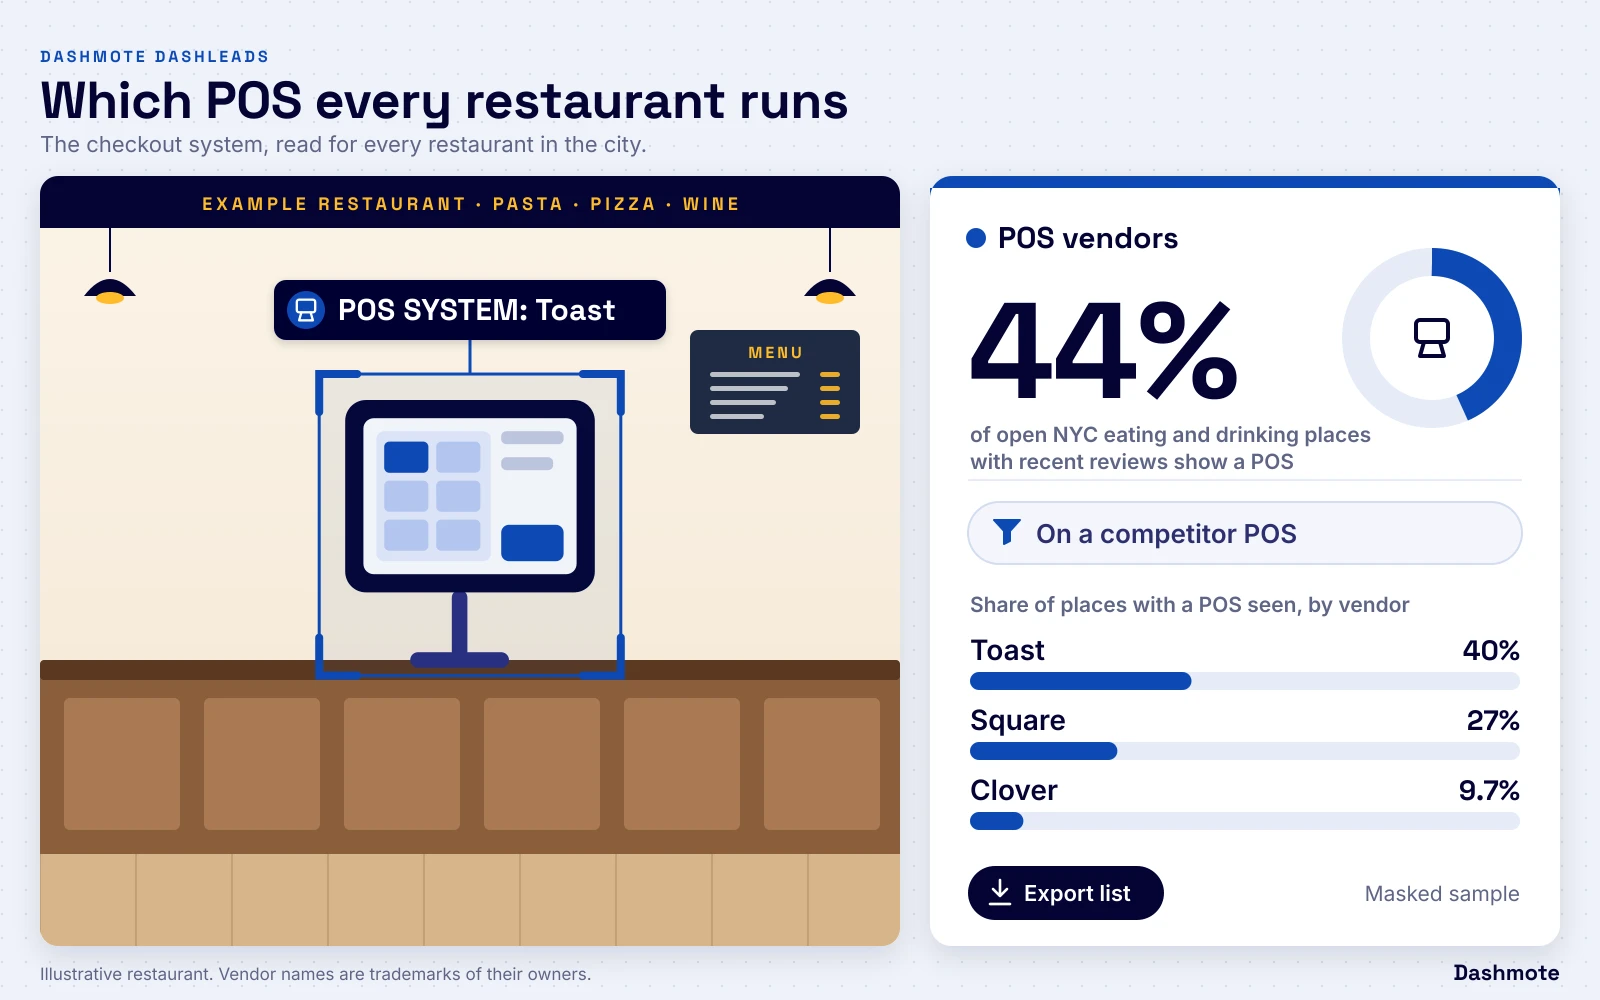Click the blue dot beside POS vendors
The height and width of the screenshot is (1000, 1600).
pos(976,238)
